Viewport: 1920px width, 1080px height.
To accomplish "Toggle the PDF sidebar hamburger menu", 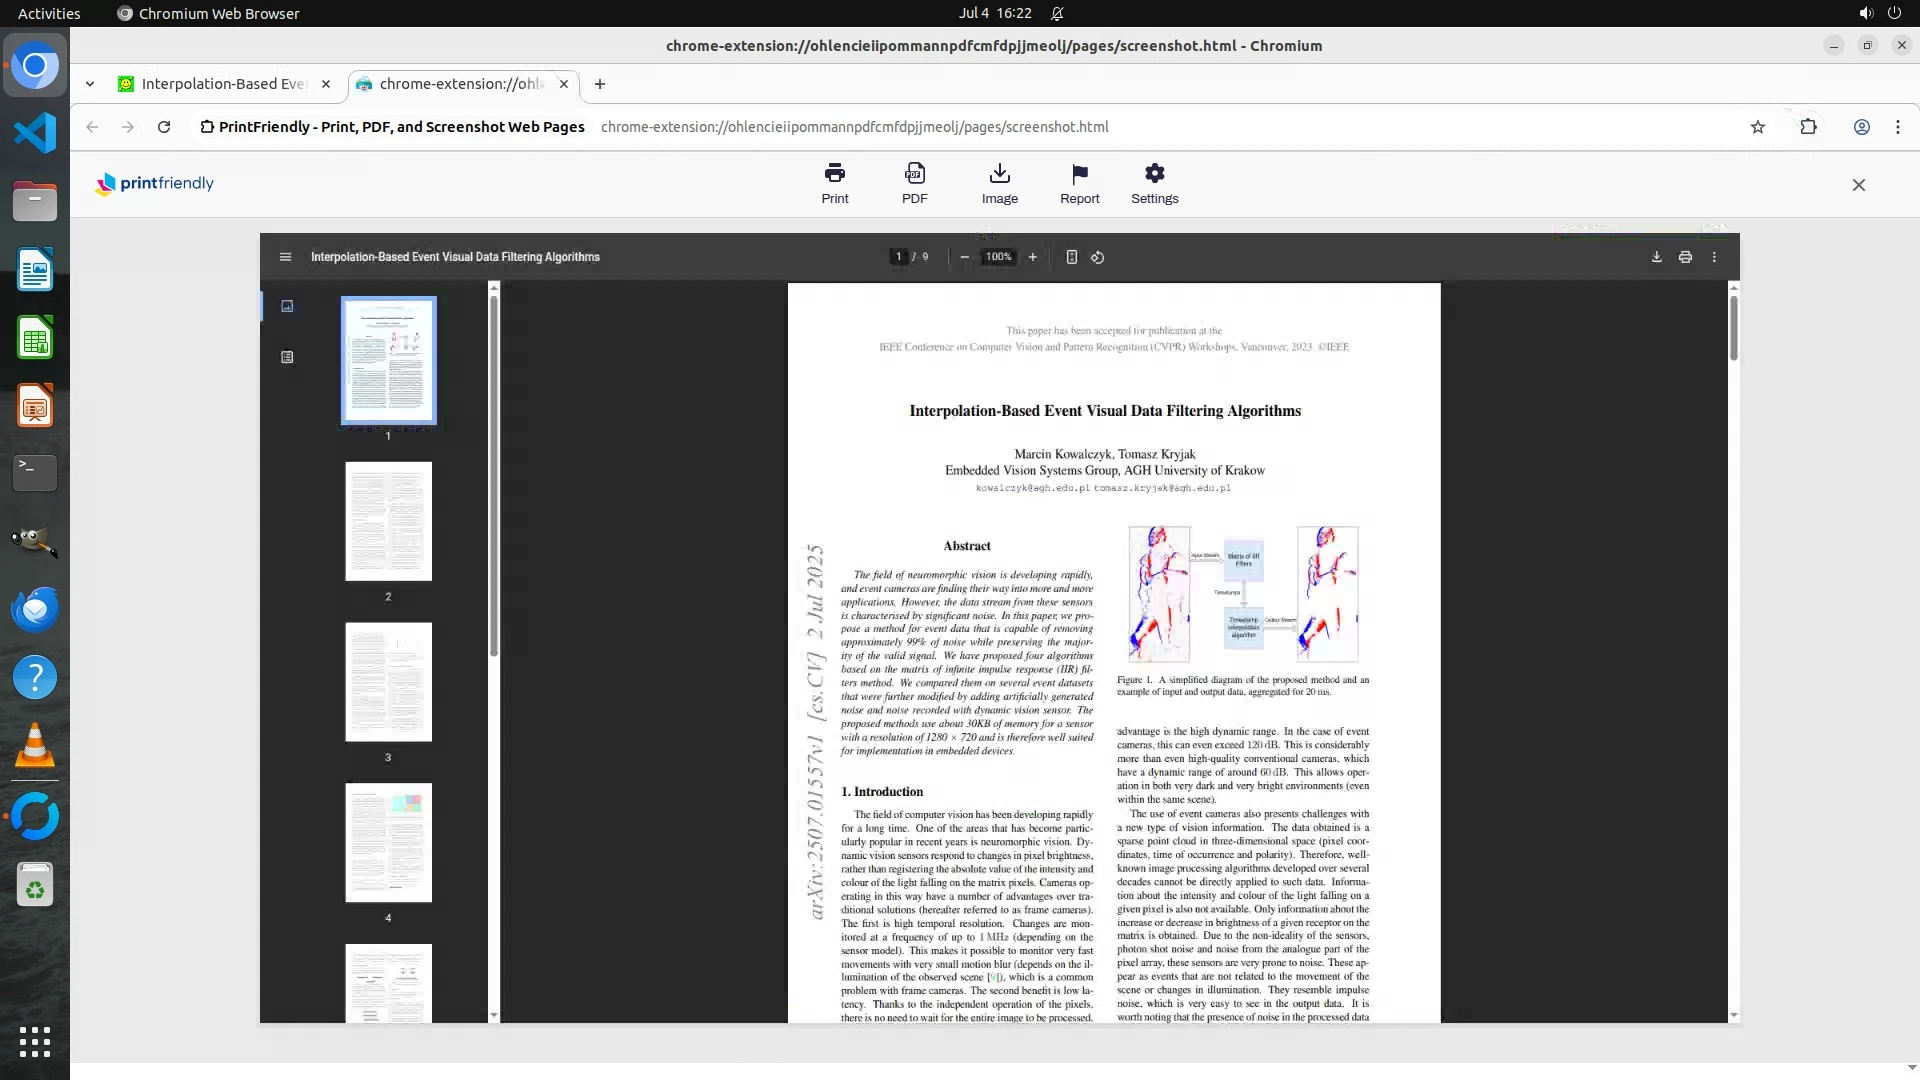I will click(x=285, y=257).
